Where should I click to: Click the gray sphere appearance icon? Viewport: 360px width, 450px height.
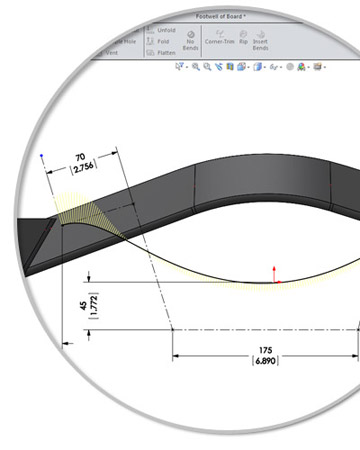[x=290, y=67]
